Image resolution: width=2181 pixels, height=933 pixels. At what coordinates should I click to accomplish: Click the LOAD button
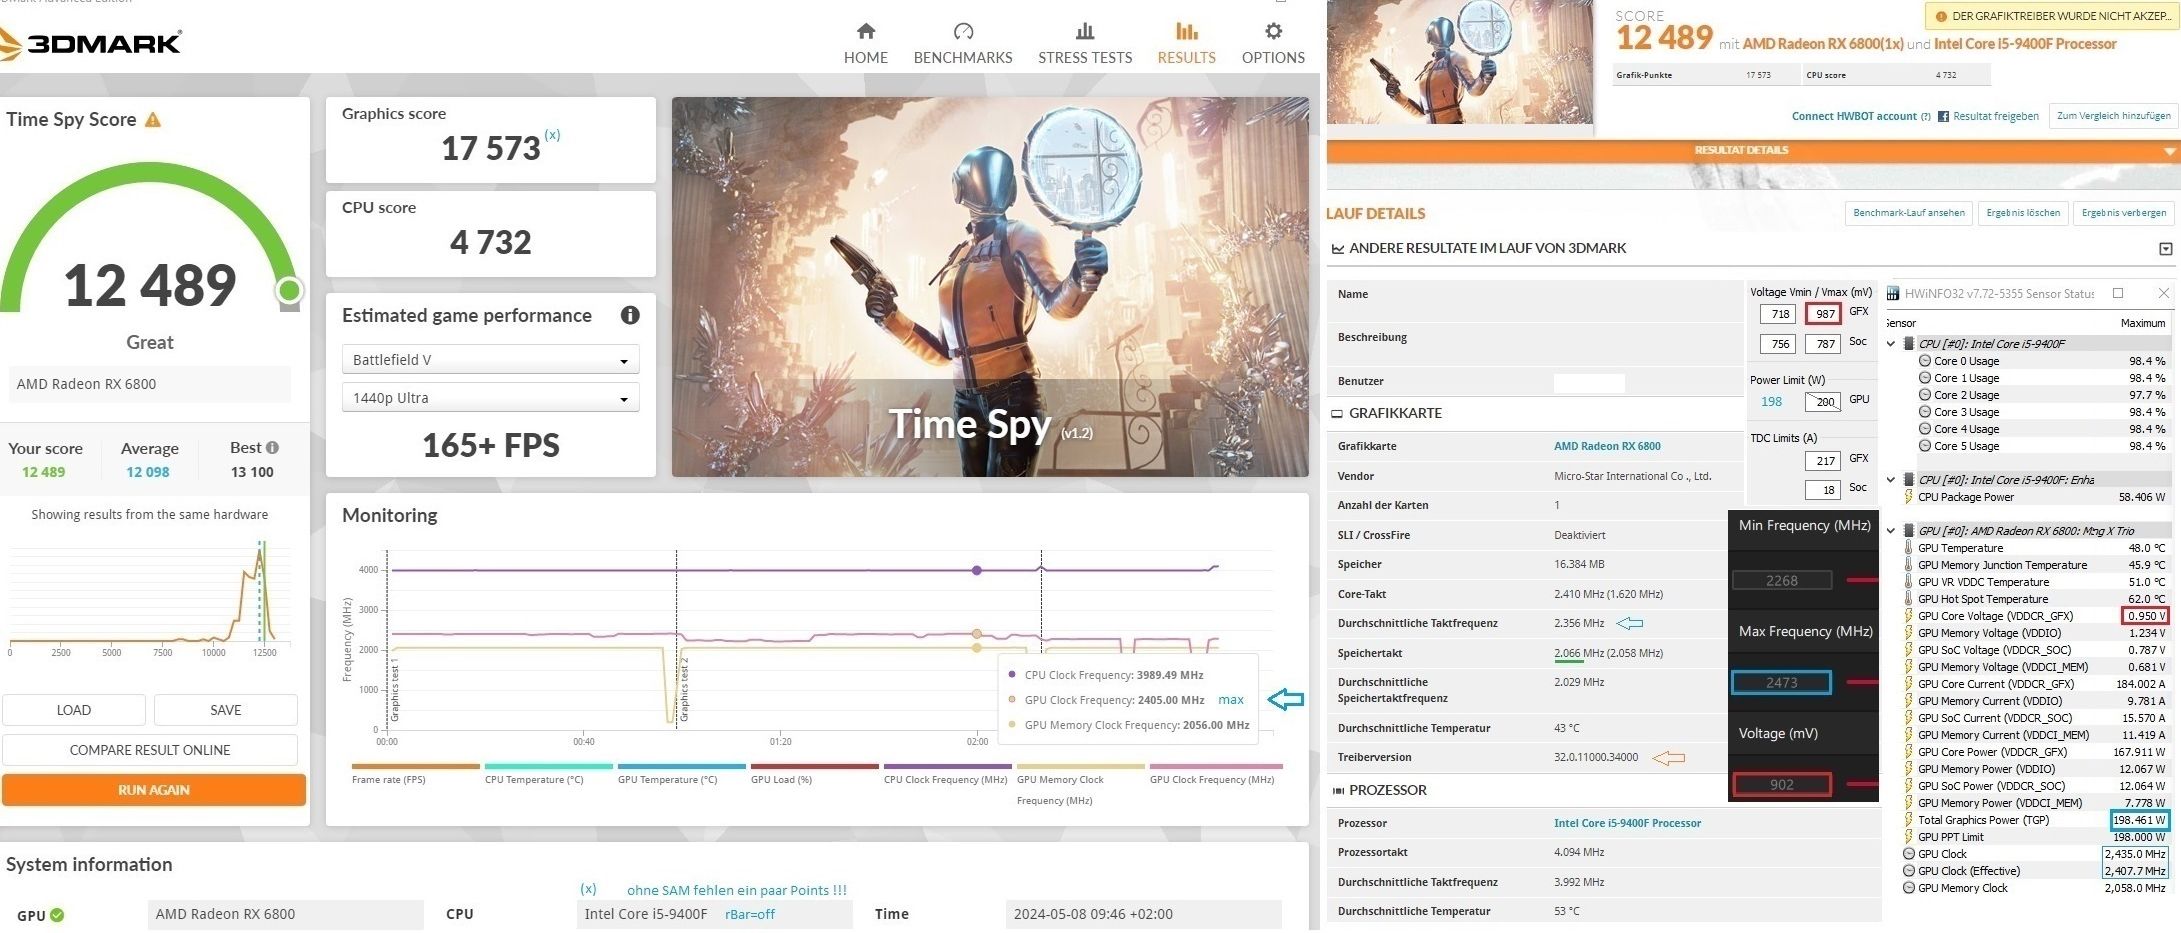click(x=74, y=710)
